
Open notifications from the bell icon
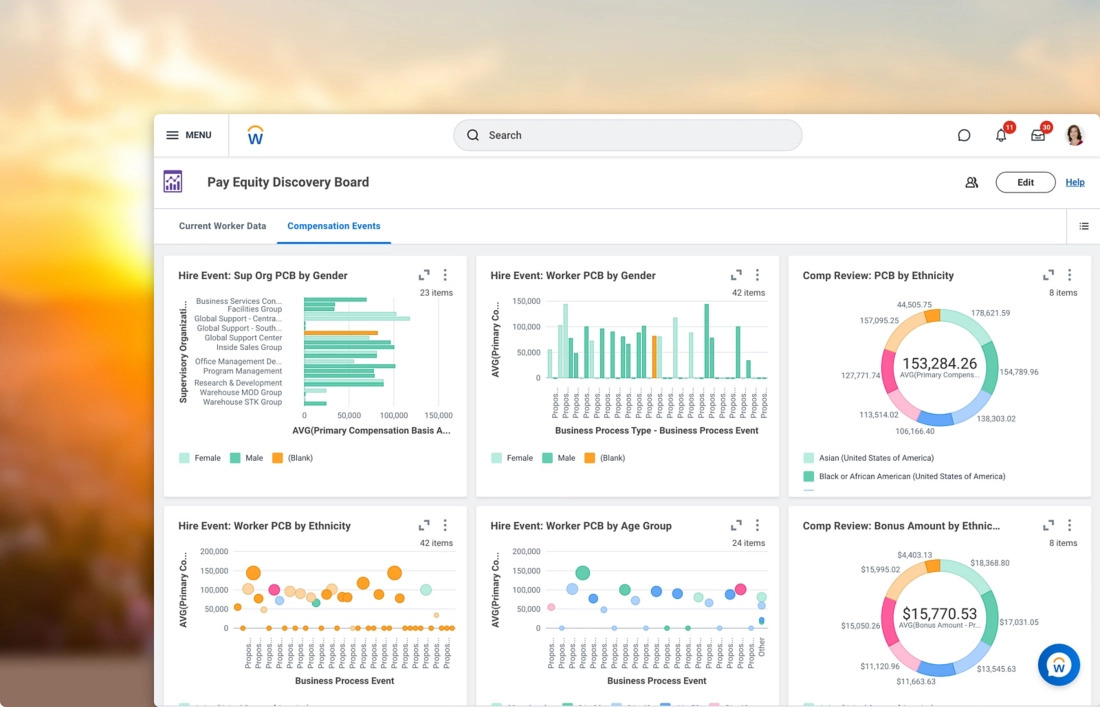coord(1000,135)
